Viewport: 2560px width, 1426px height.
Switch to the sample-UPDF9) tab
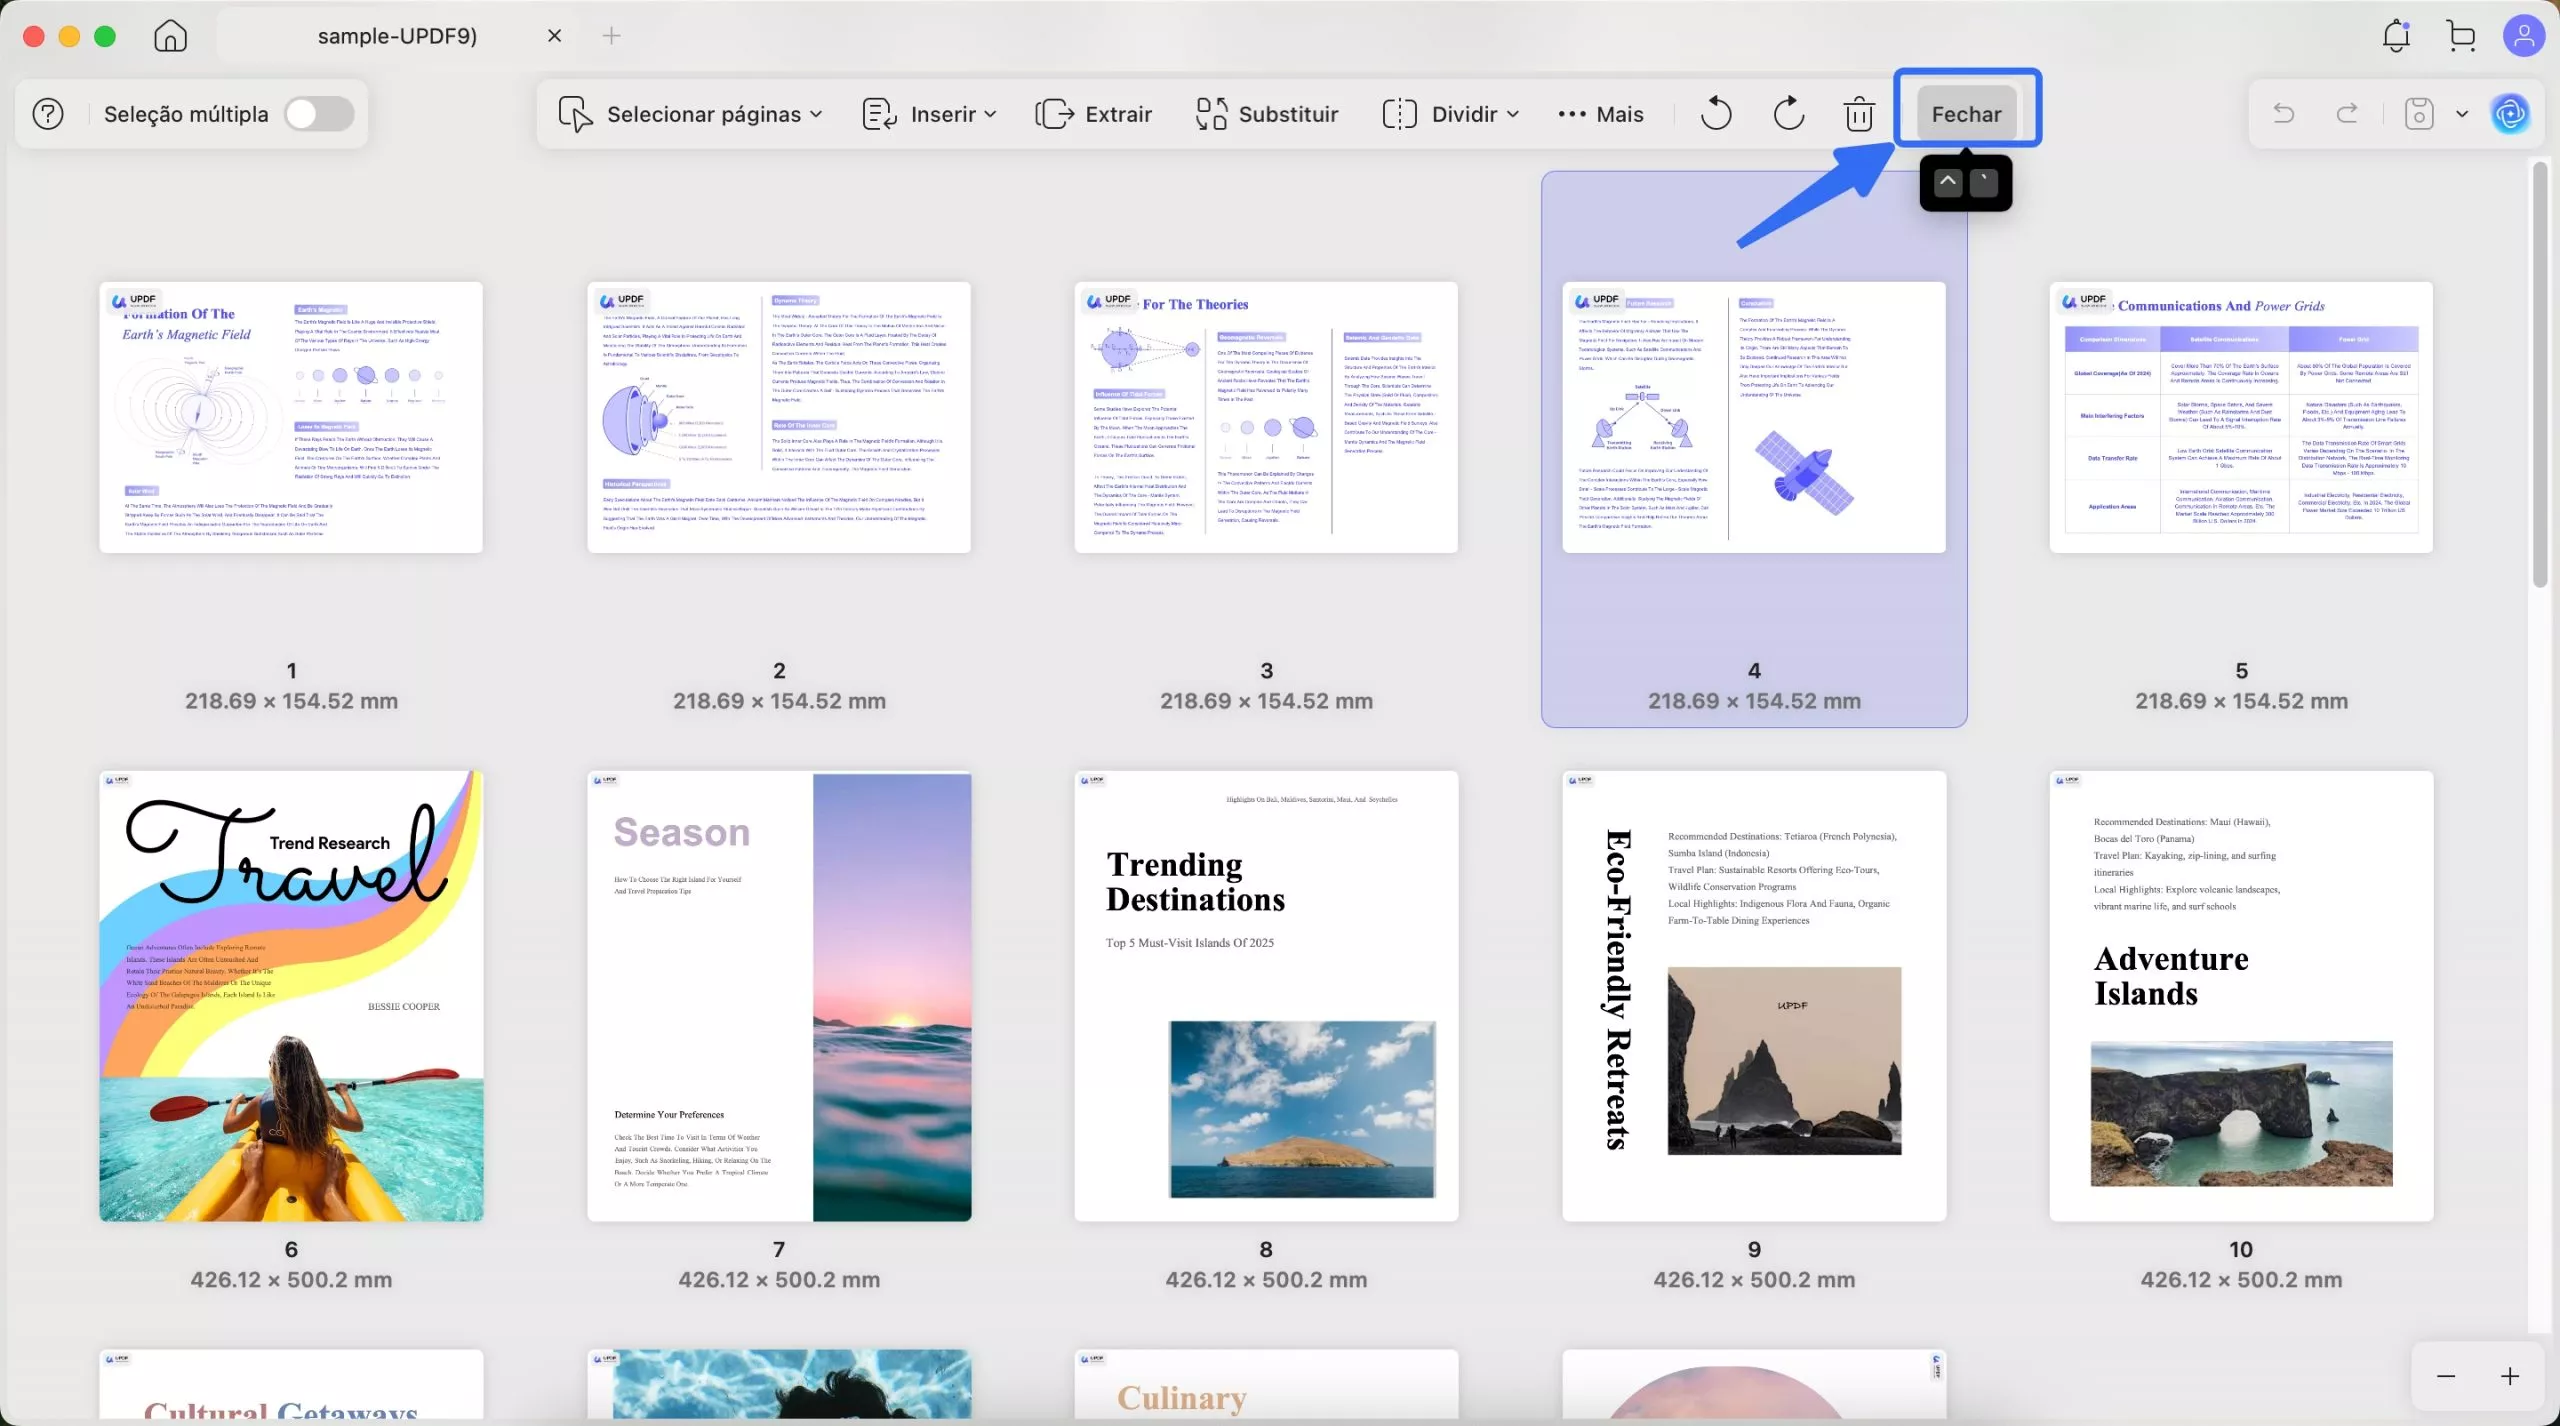click(397, 36)
